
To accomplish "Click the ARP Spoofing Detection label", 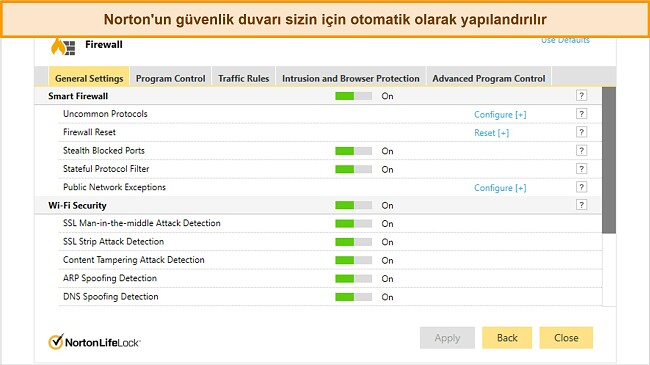I will click(x=110, y=278).
